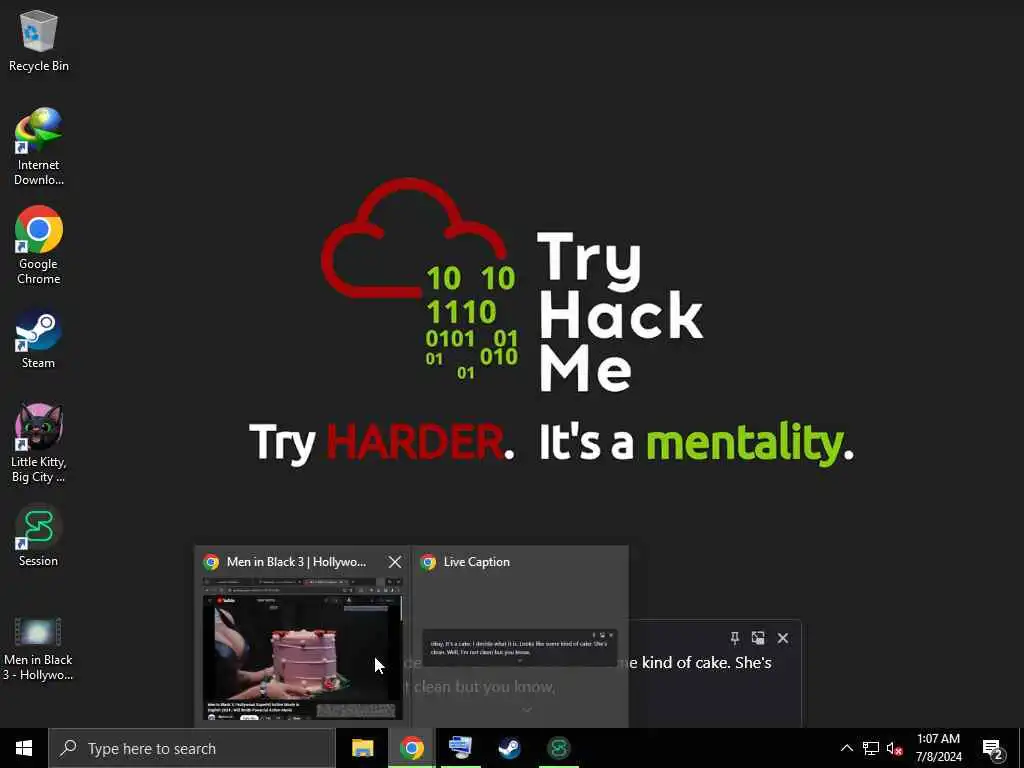Open the network status tray icon

tap(871, 748)
